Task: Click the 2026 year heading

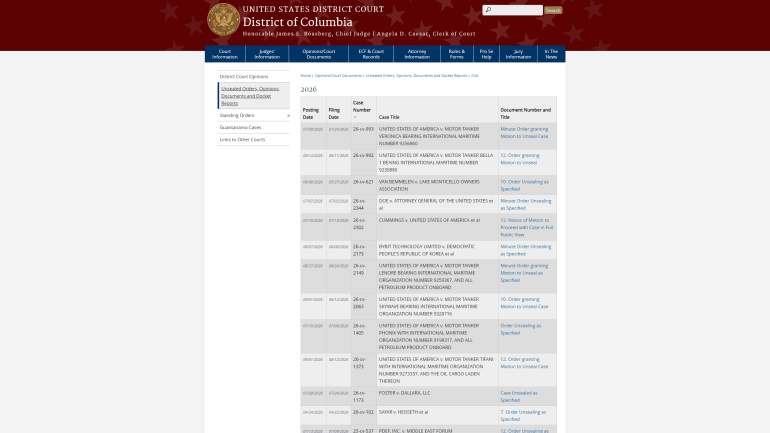Action: click(x=309, y=89)
